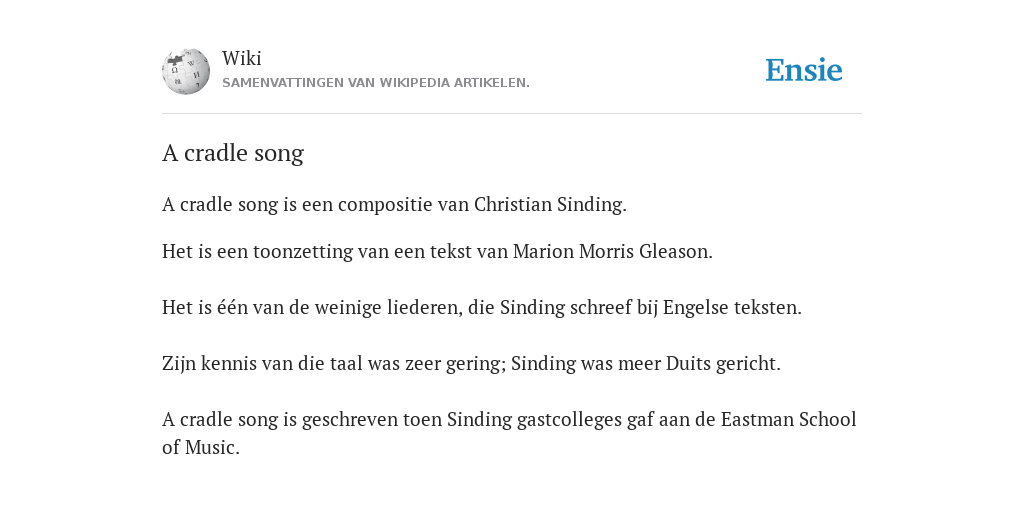Click the sentence about Engelse teksten
This screenshot has height=512, width=1024.
pyautogui.click(x=482, y=308)
